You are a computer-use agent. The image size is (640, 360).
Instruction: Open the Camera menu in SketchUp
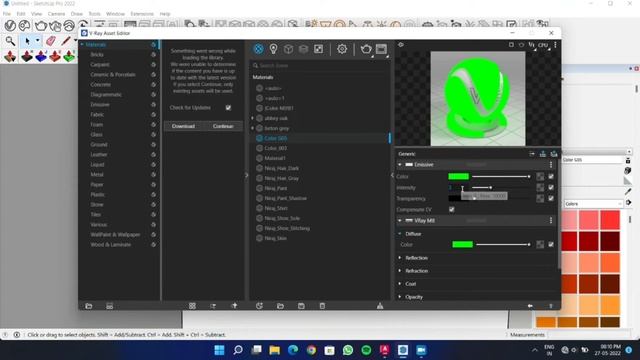[56, 14]
